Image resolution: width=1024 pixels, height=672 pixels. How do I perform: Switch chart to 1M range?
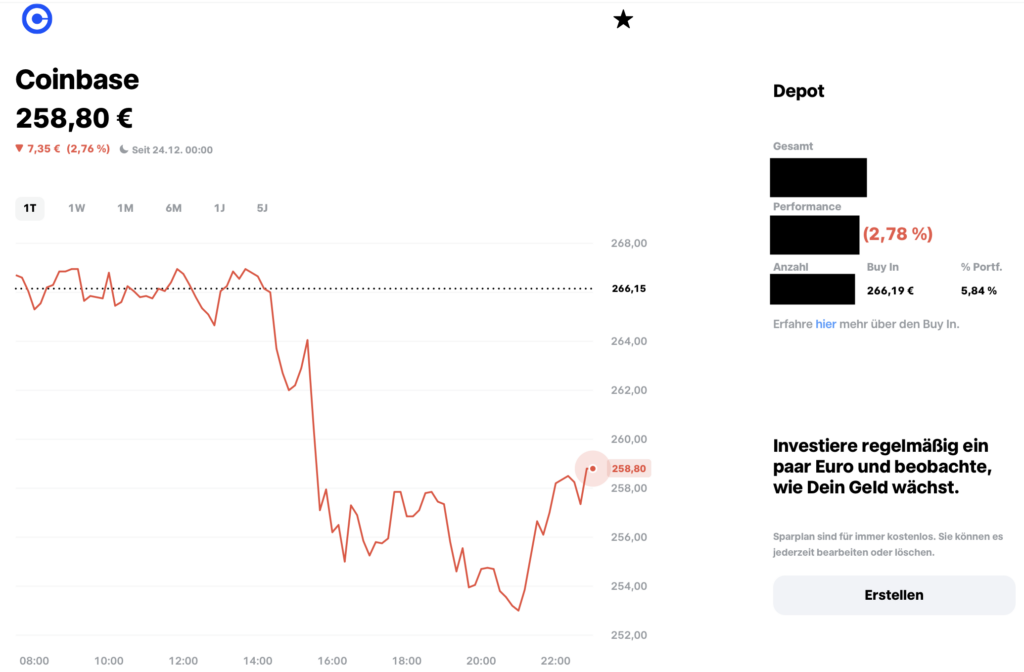125,208
